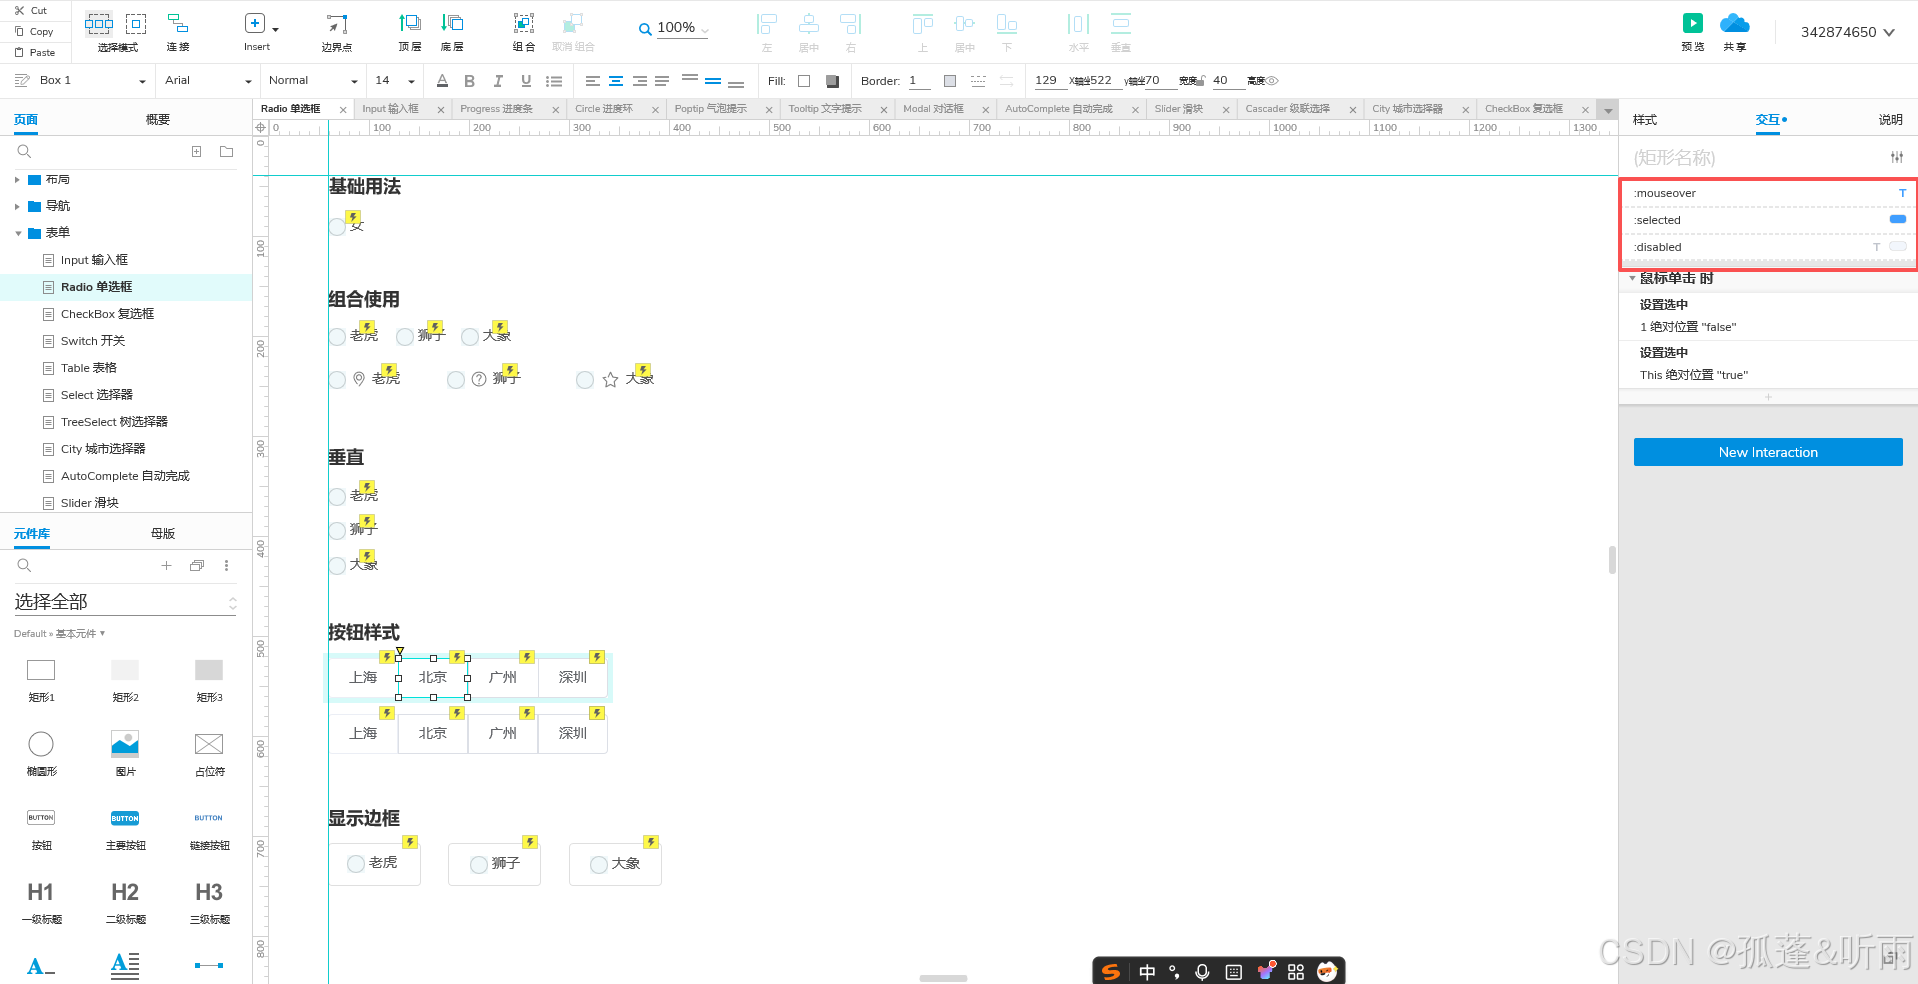
Task: Select first row 大象 radio button
Action: pyautogui.click(x=470, y=337)
